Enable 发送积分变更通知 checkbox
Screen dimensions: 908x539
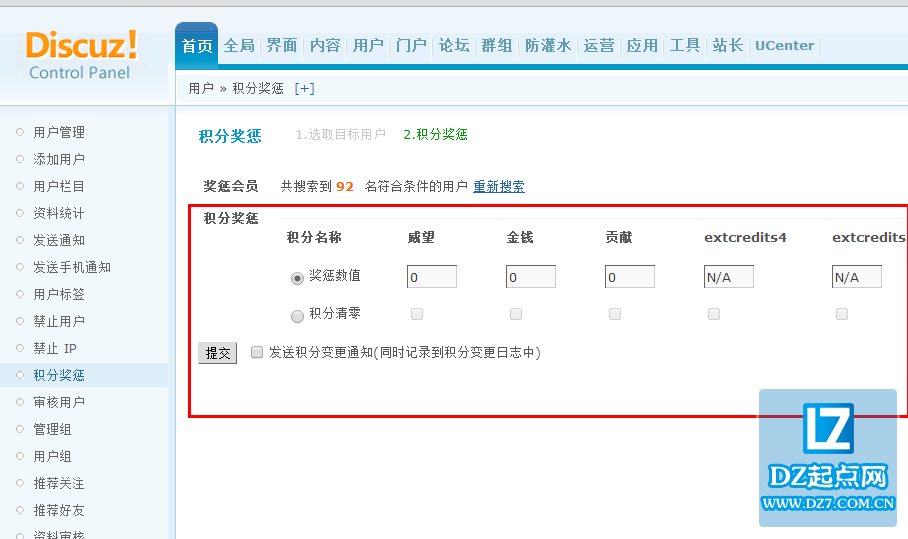[257, 352]
